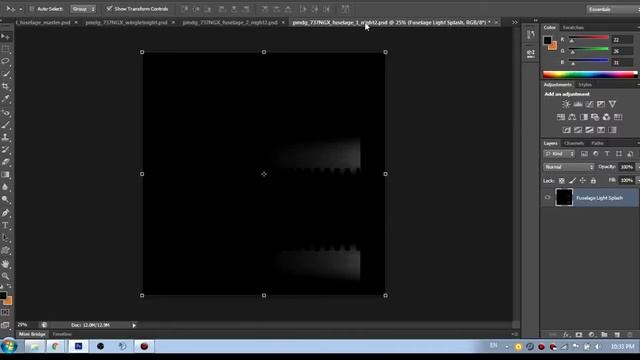Close the fuselage_master.psd tab
Screen dimensions: 640x360
point(76,22)
